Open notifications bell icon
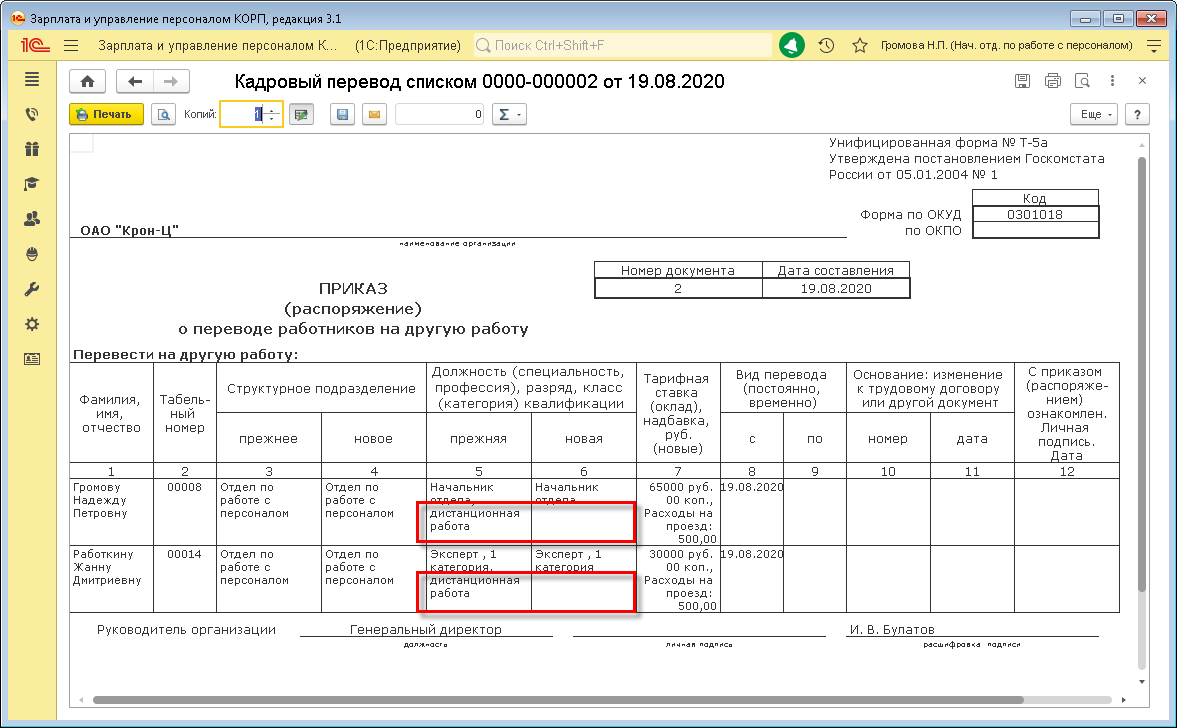This screenshot has height=728, width=1177. tap(791, 46)
